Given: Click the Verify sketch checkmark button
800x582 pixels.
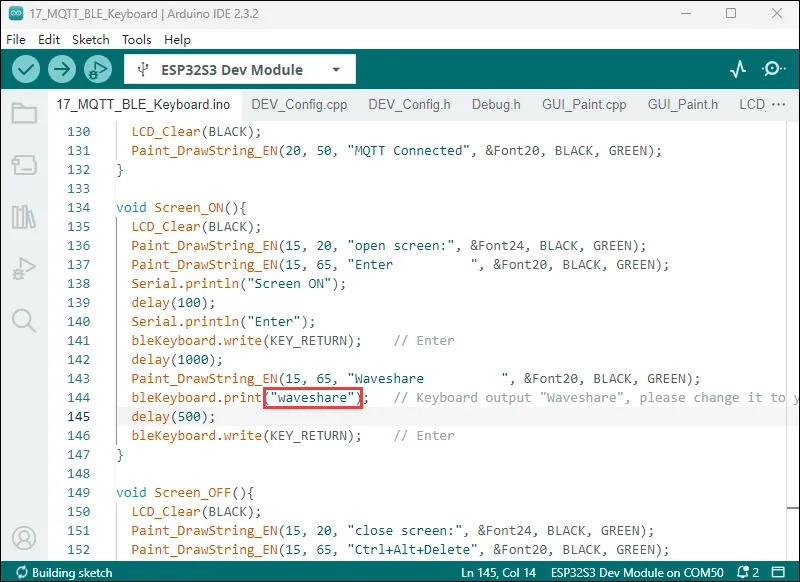Looking at the screenshot, I should (26, 69).
